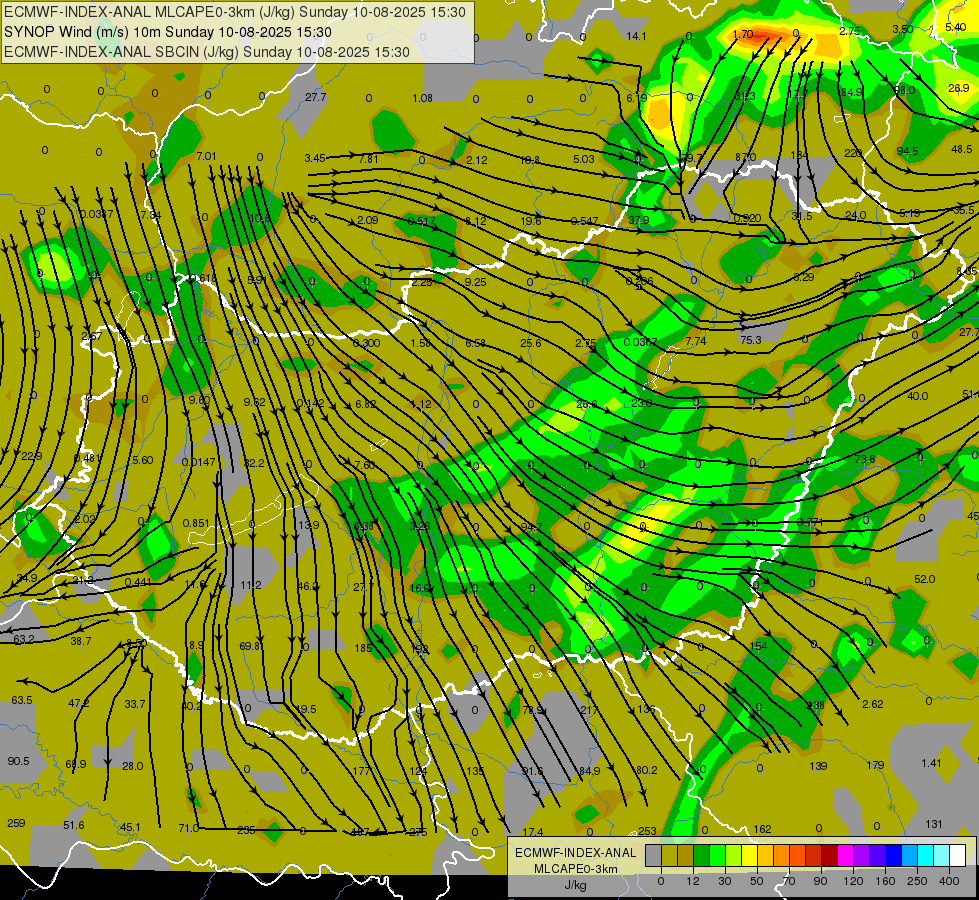Click legend tick label 400
The height and width of the screenshot is (900, 979).
tap(949, 881)
